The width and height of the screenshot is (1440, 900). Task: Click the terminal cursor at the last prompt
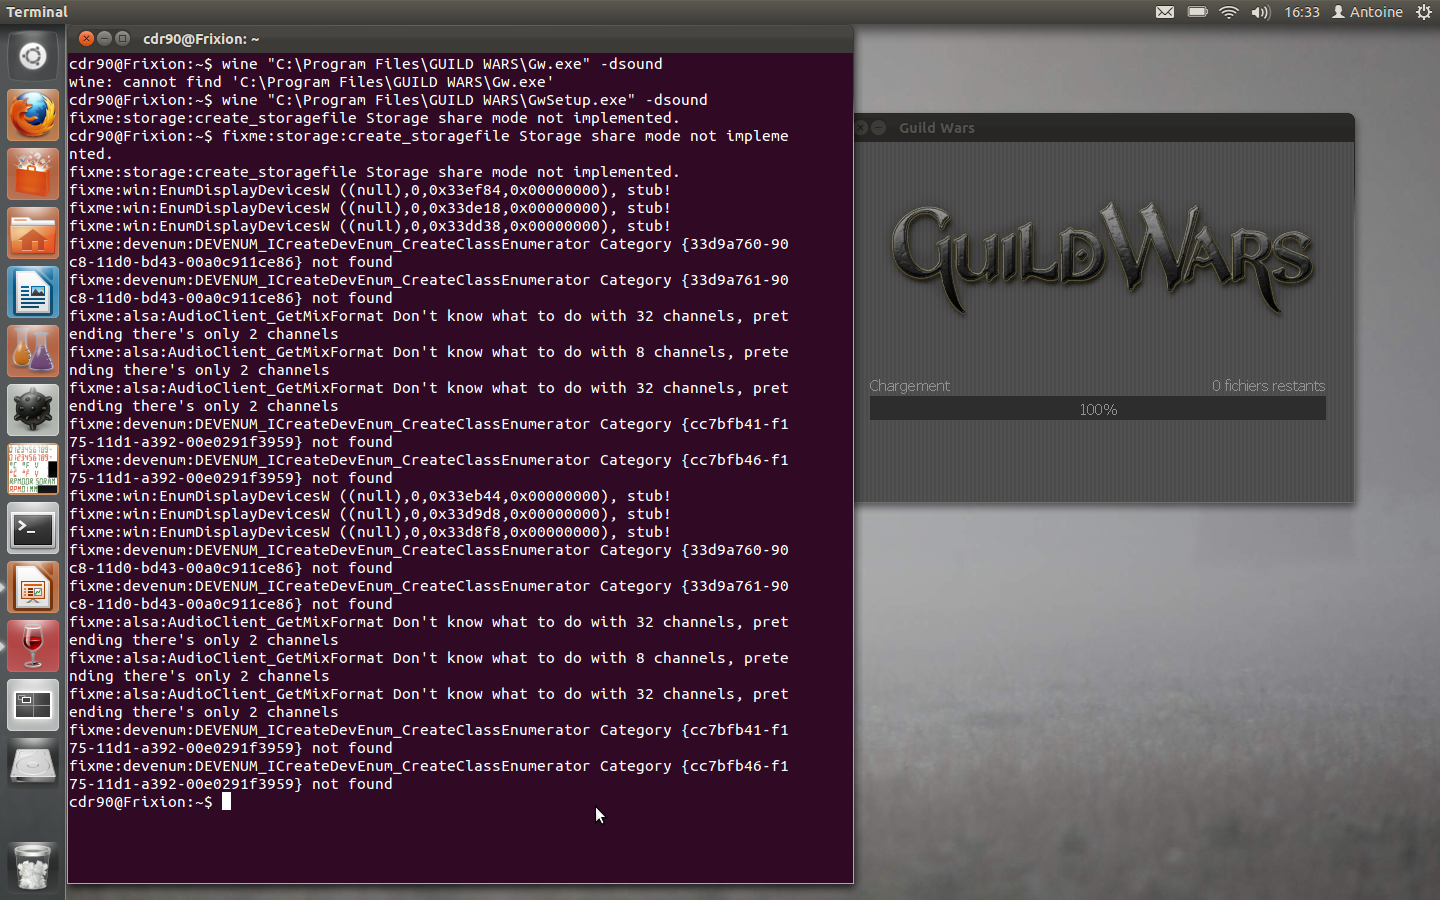click(227, 801)
